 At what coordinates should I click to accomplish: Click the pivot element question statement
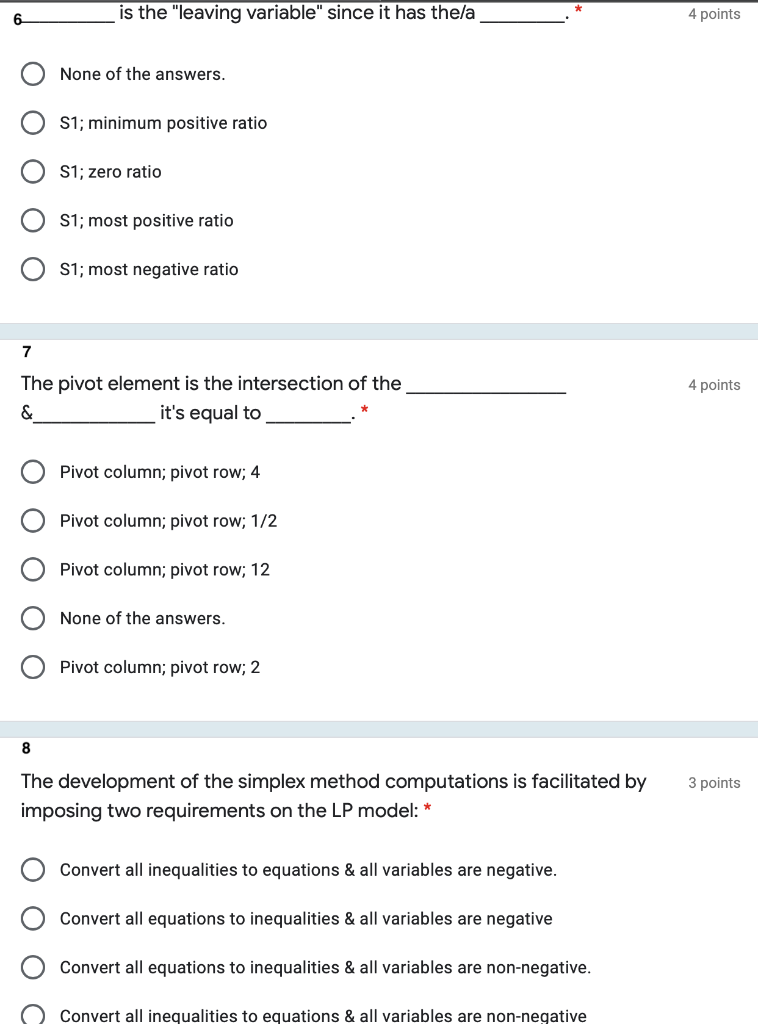290,398
